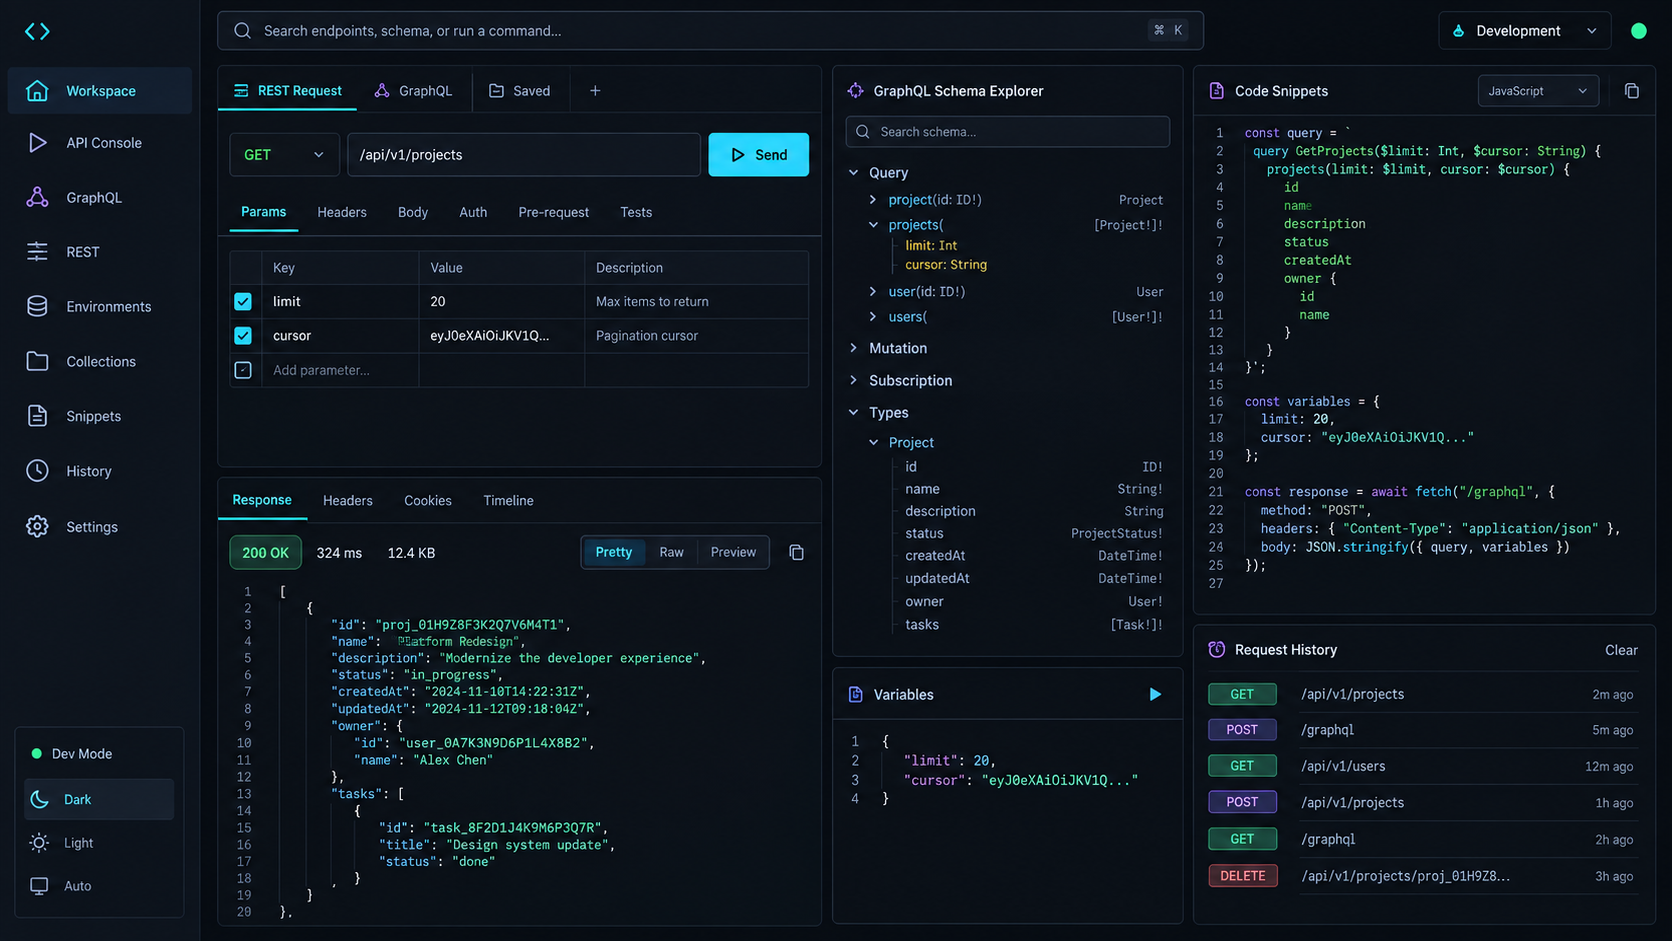Add a new request tab with plus icon
1672x941 pixels.
click(595, 91)
